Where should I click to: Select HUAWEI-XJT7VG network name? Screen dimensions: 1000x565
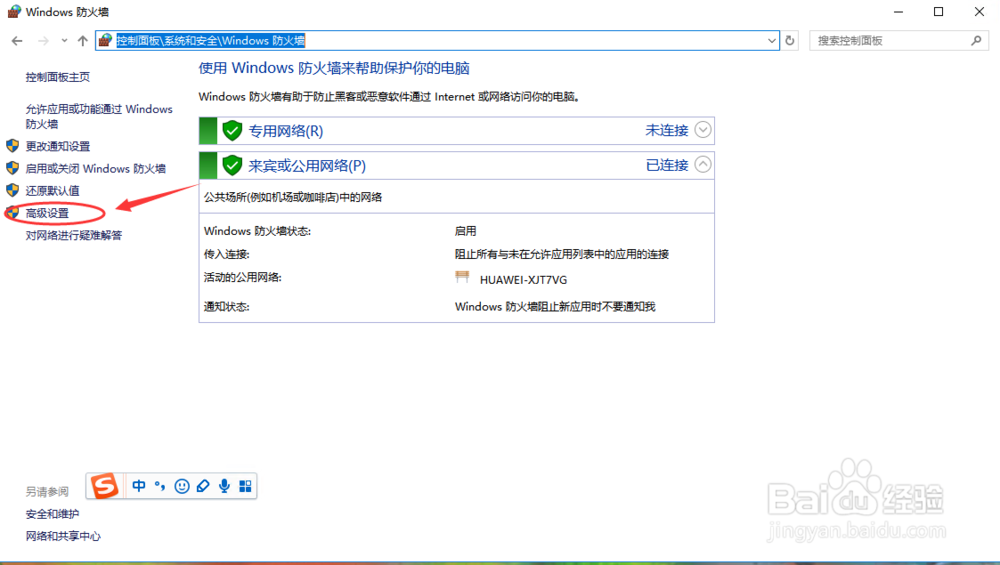(x=523, y=280)
